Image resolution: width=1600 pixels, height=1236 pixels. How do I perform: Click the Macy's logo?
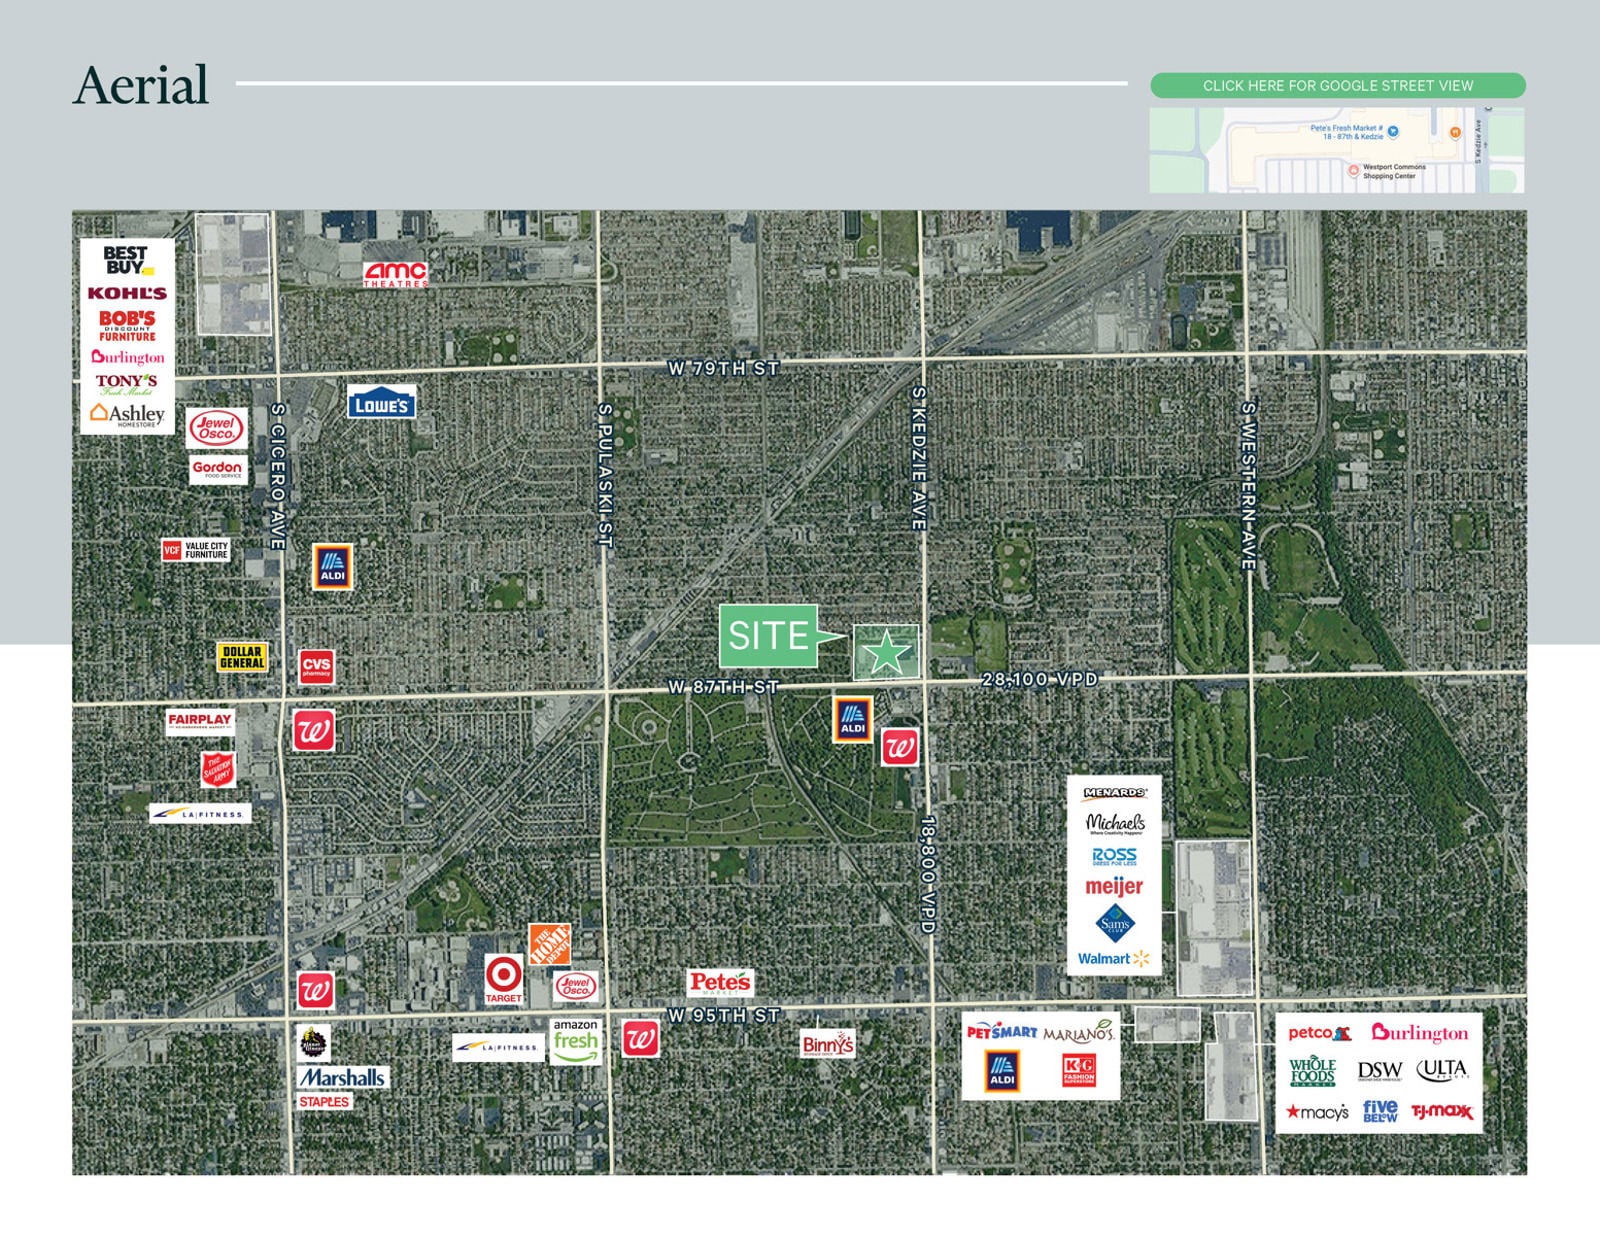1318,1112
